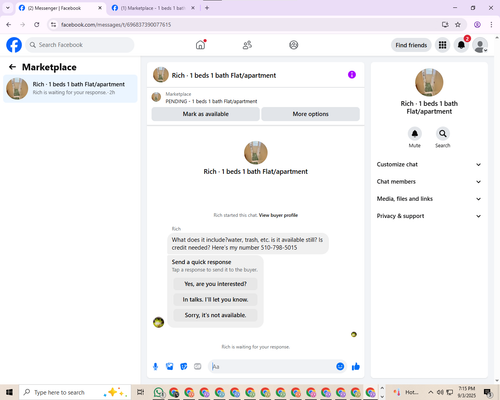Click the taskbar clock showing 7:15 PM
This screenshot has height=400, width=500.
tap(467, 392)
